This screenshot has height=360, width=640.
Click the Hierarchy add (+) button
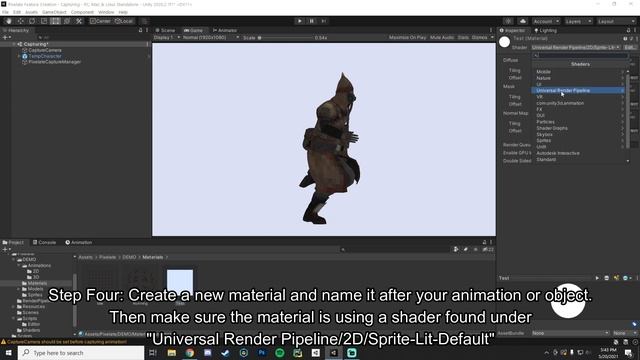tap(7, 37)
